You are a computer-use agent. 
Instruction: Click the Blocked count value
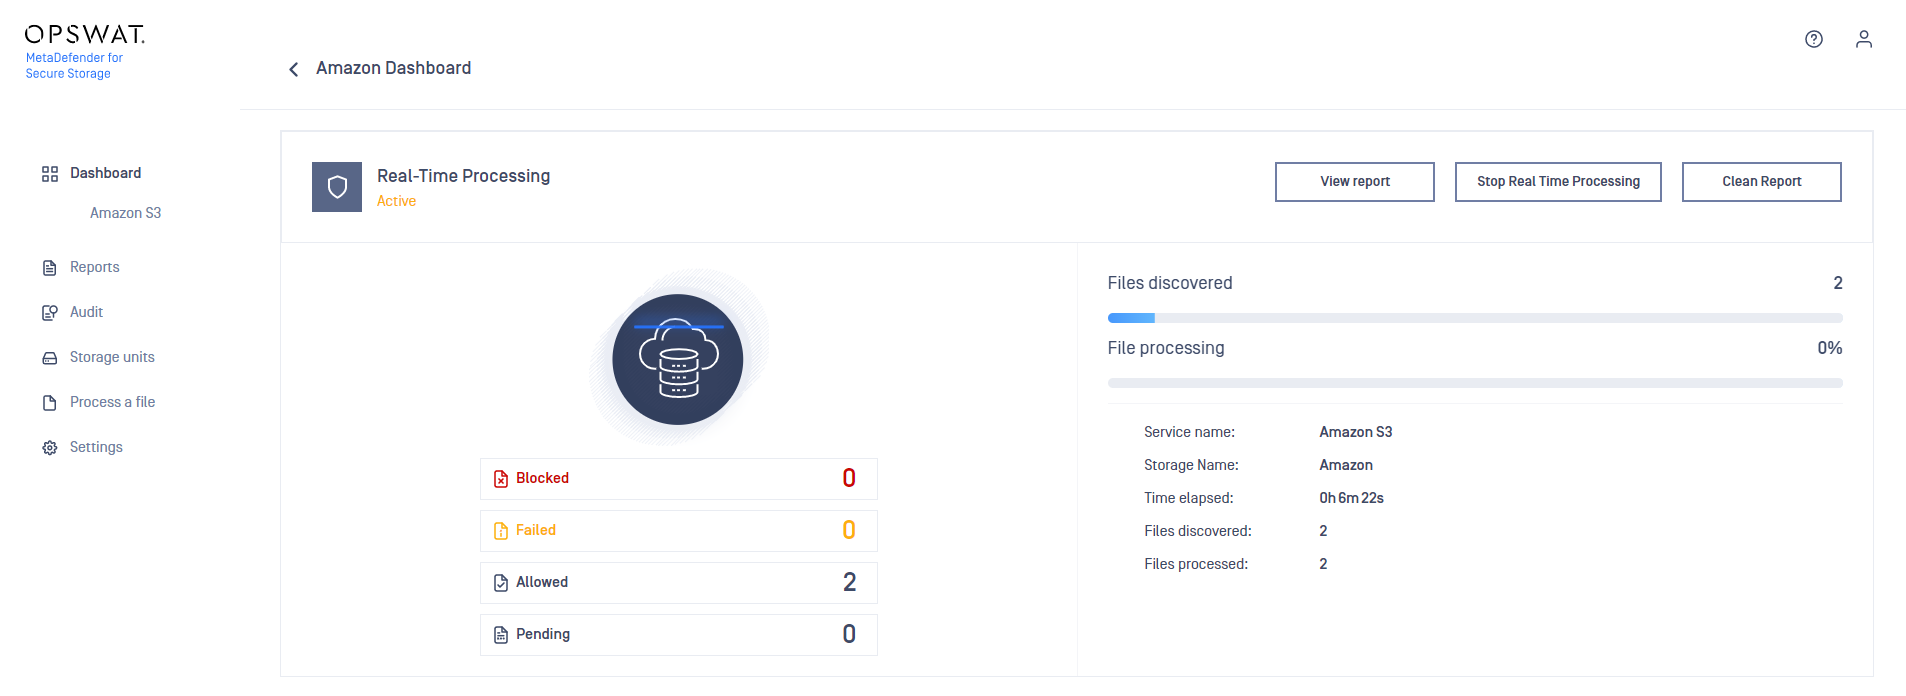(849, 478)
